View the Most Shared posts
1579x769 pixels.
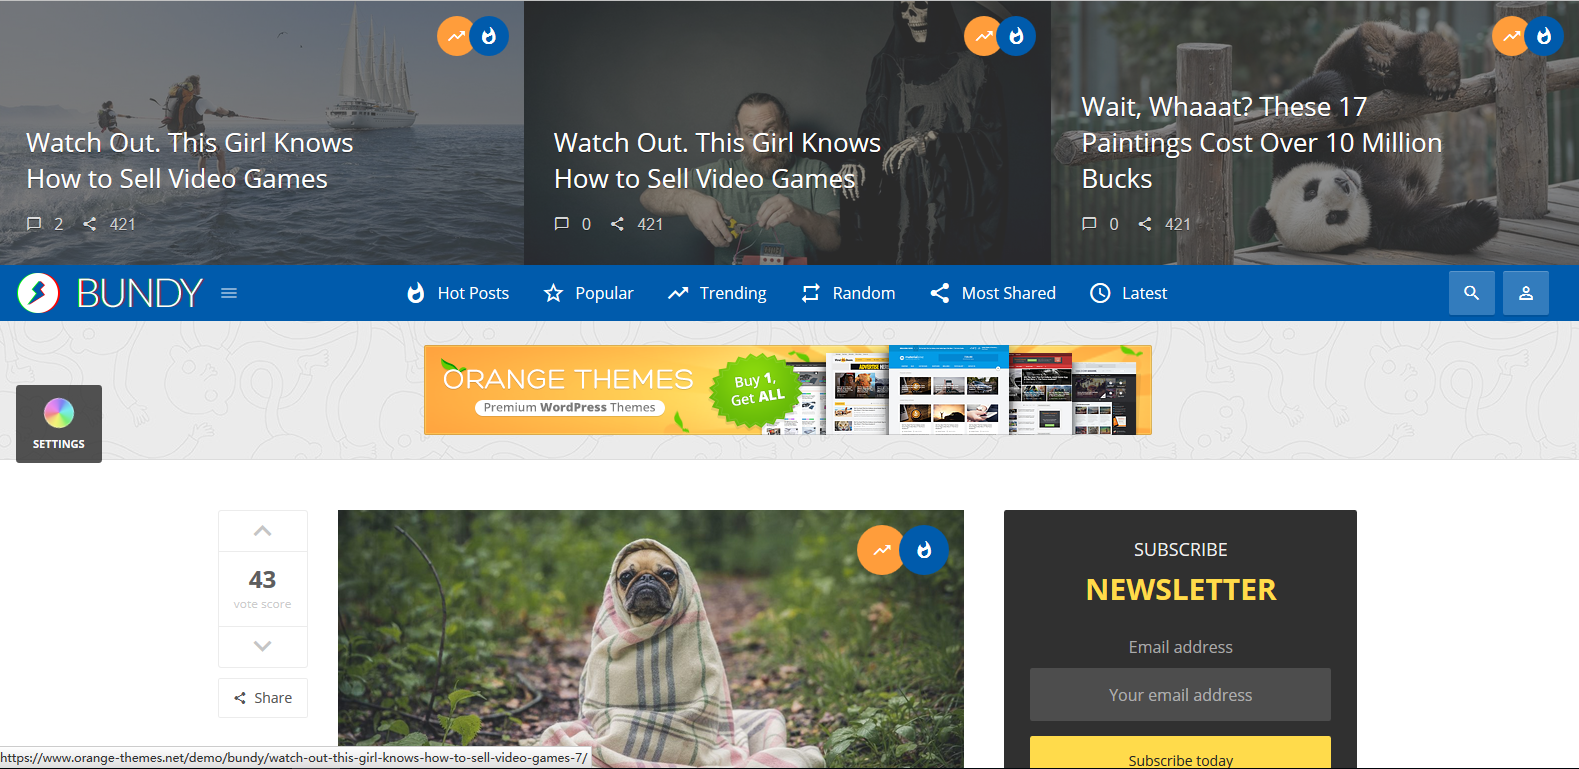(x=993, y=293)
